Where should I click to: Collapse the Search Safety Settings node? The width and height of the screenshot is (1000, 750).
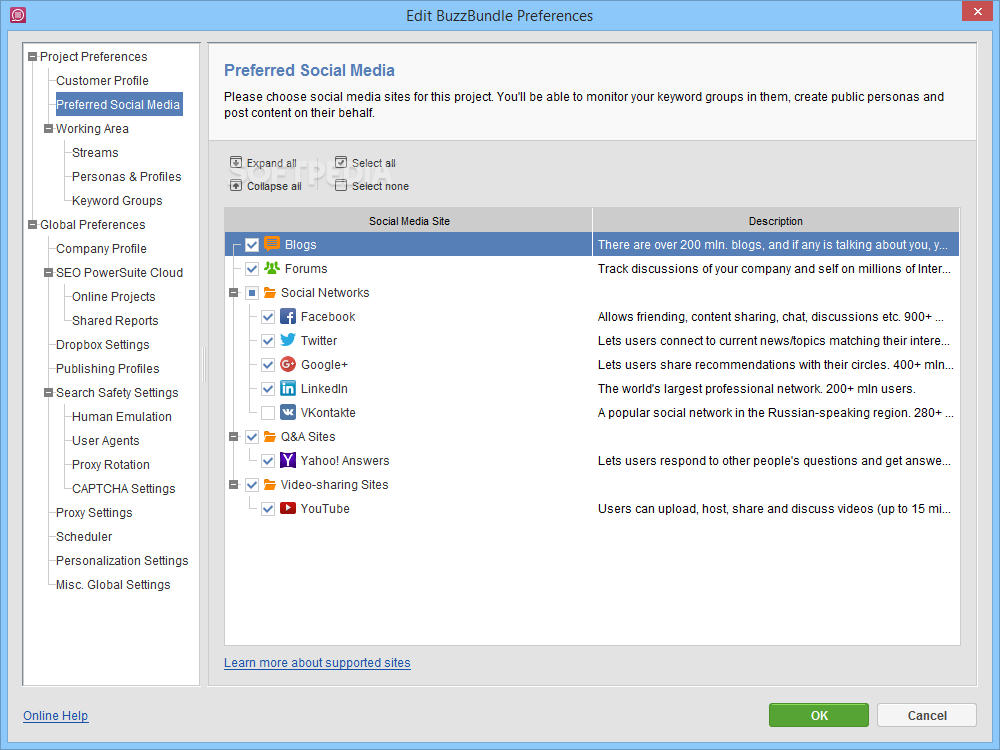[x=48, y=392]
